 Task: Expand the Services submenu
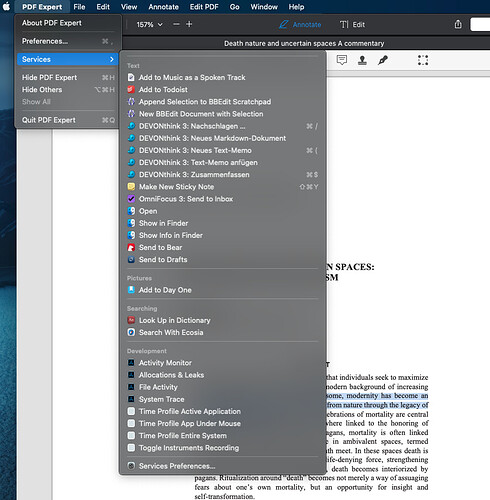click(67, 59)
